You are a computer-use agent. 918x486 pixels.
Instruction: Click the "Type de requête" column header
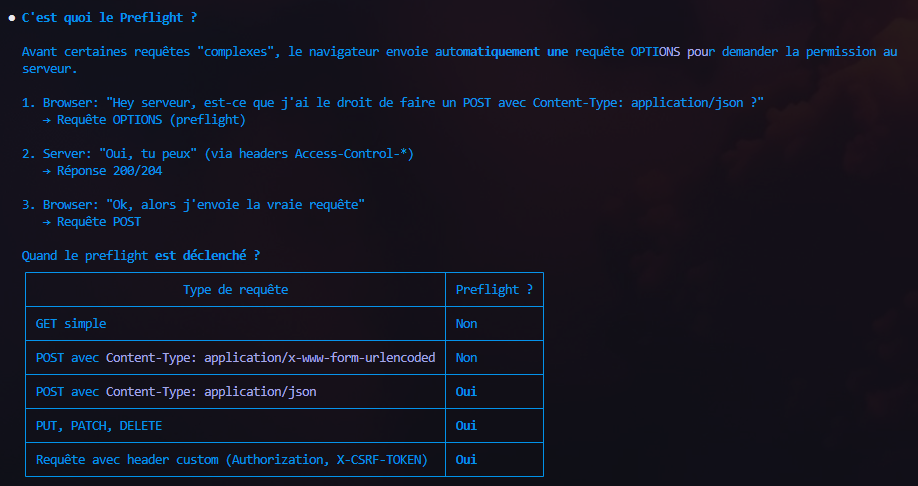pyautogui.click(x=236, y=290)
